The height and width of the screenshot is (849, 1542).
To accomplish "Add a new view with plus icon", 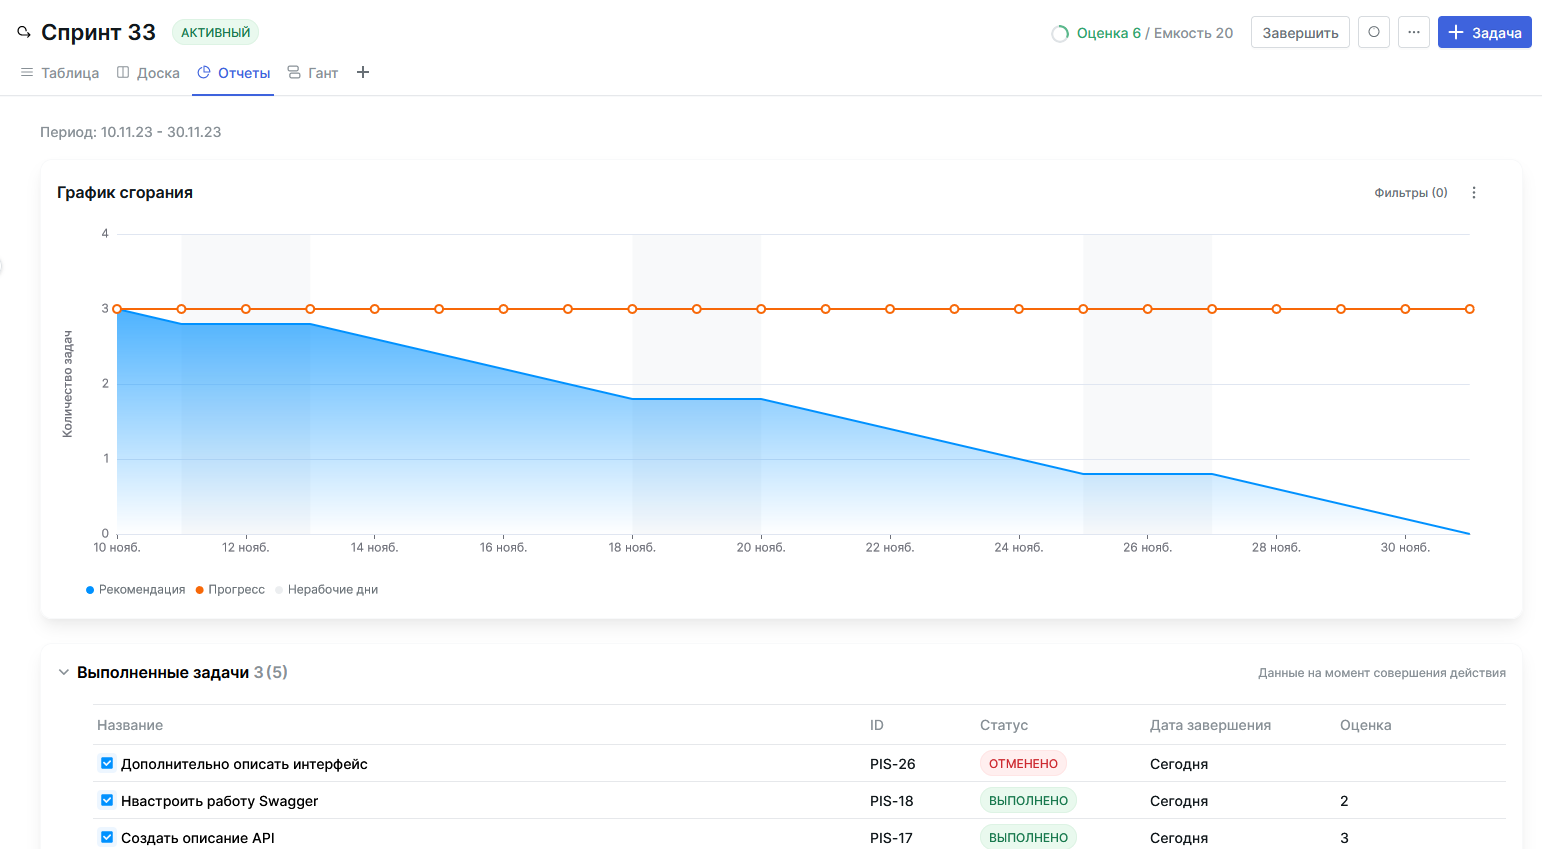I will 363,72.
